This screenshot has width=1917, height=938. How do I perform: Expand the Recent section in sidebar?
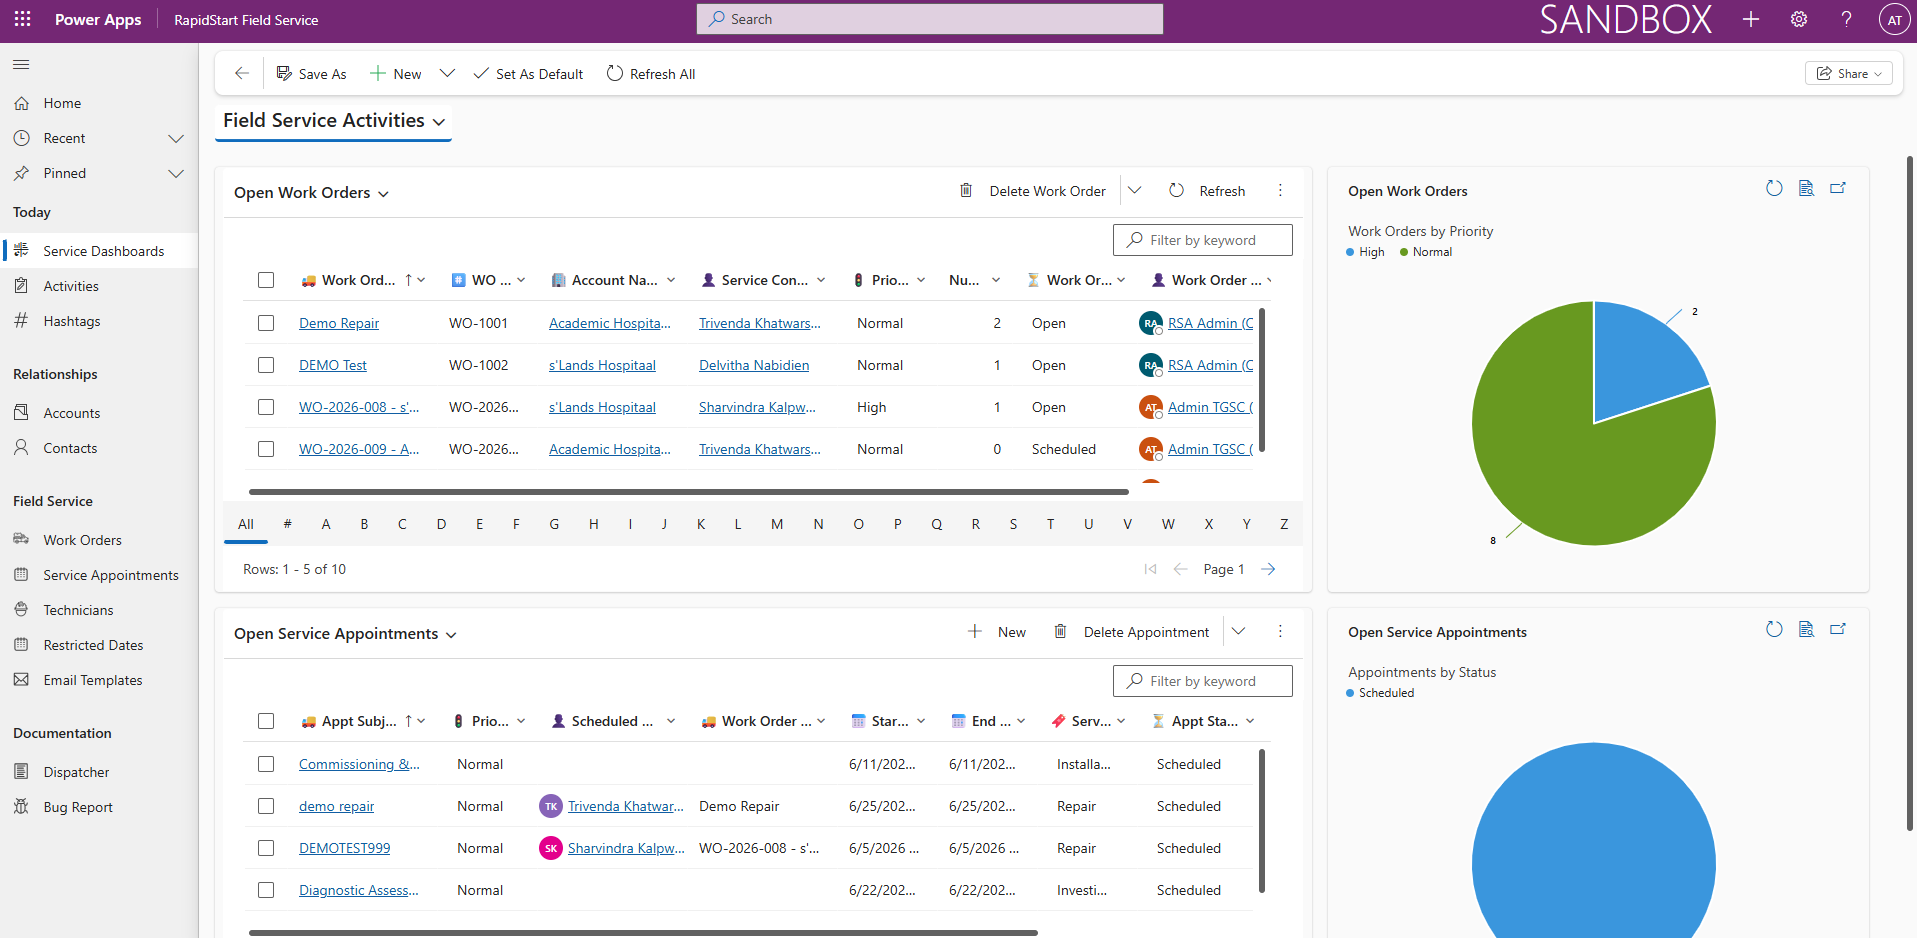(176, 138)
